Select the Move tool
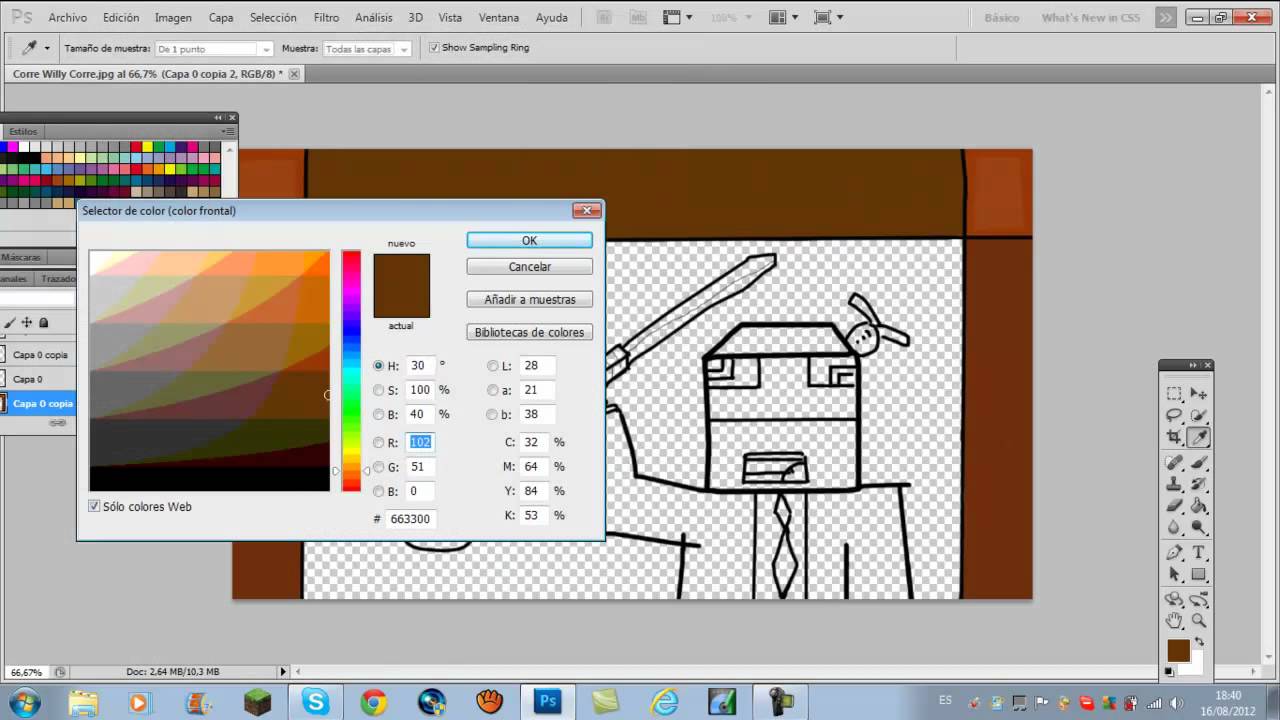Screen dimensions: 1280x720 pos(1199,394)
